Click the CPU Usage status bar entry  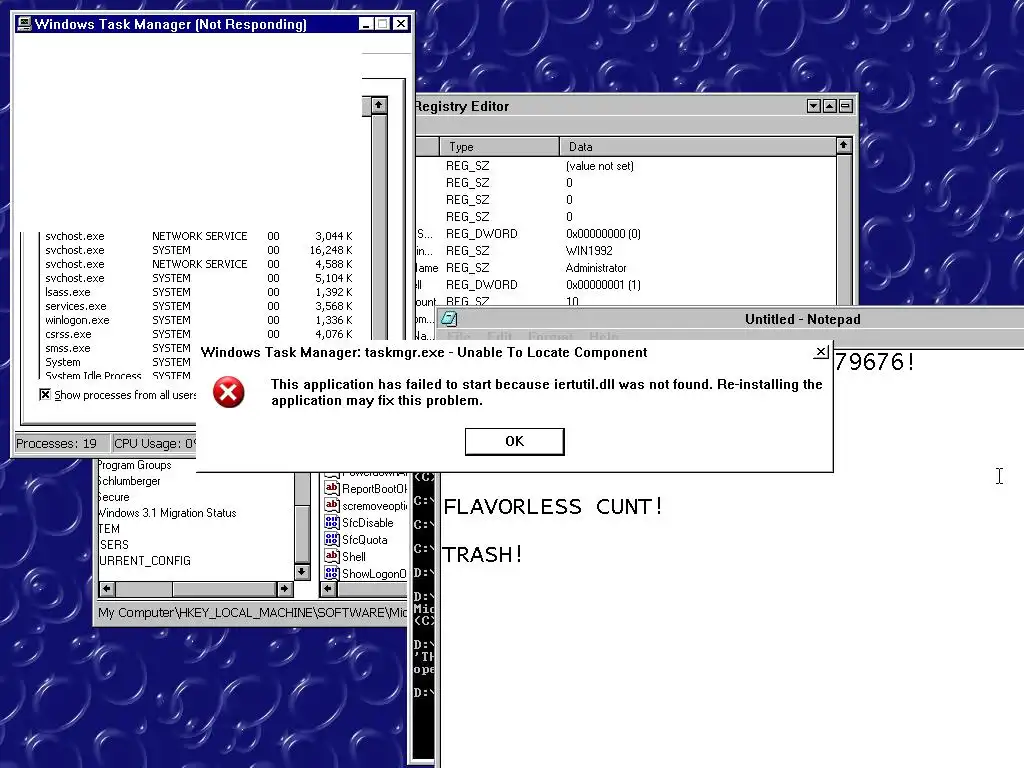tap(154, 443)
